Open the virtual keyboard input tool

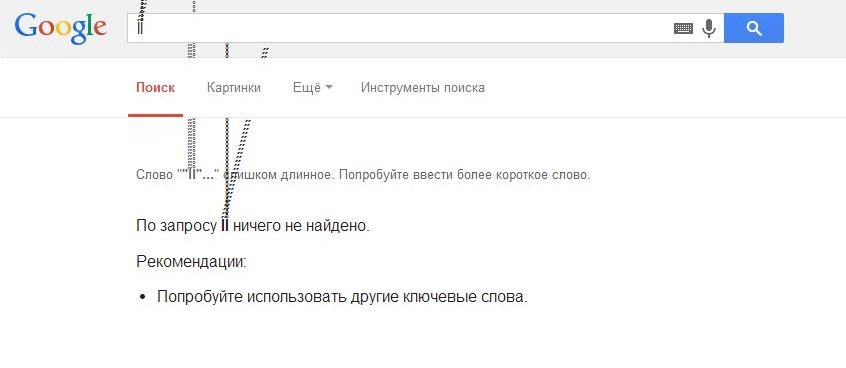pos(683,28)
